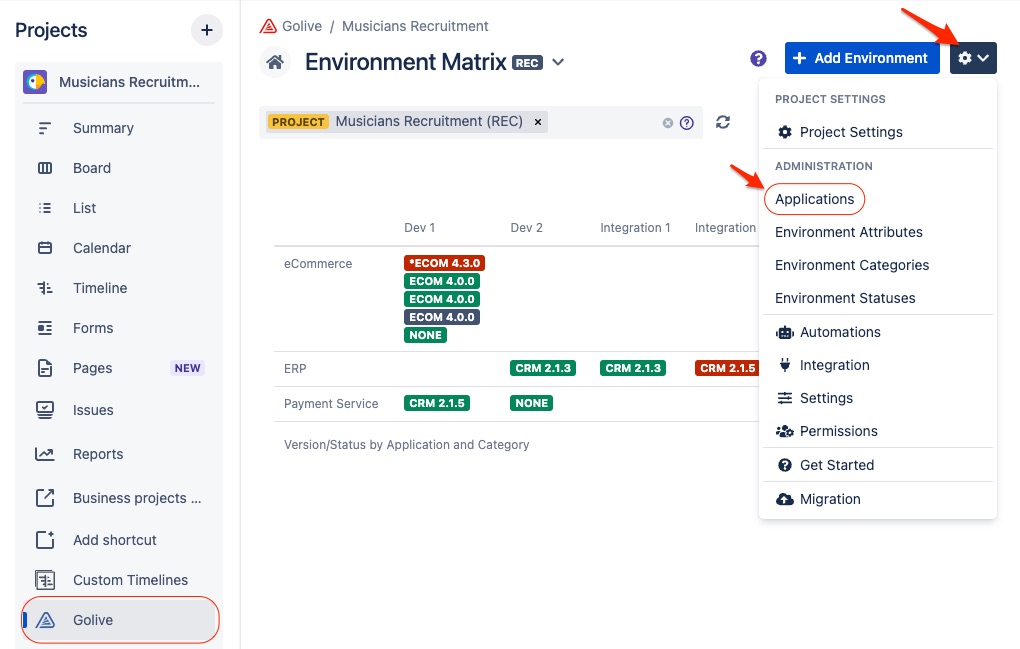1020x649 pixels.
Task: Open Golive in the sidebar
Action: click(x=93, y=620)
